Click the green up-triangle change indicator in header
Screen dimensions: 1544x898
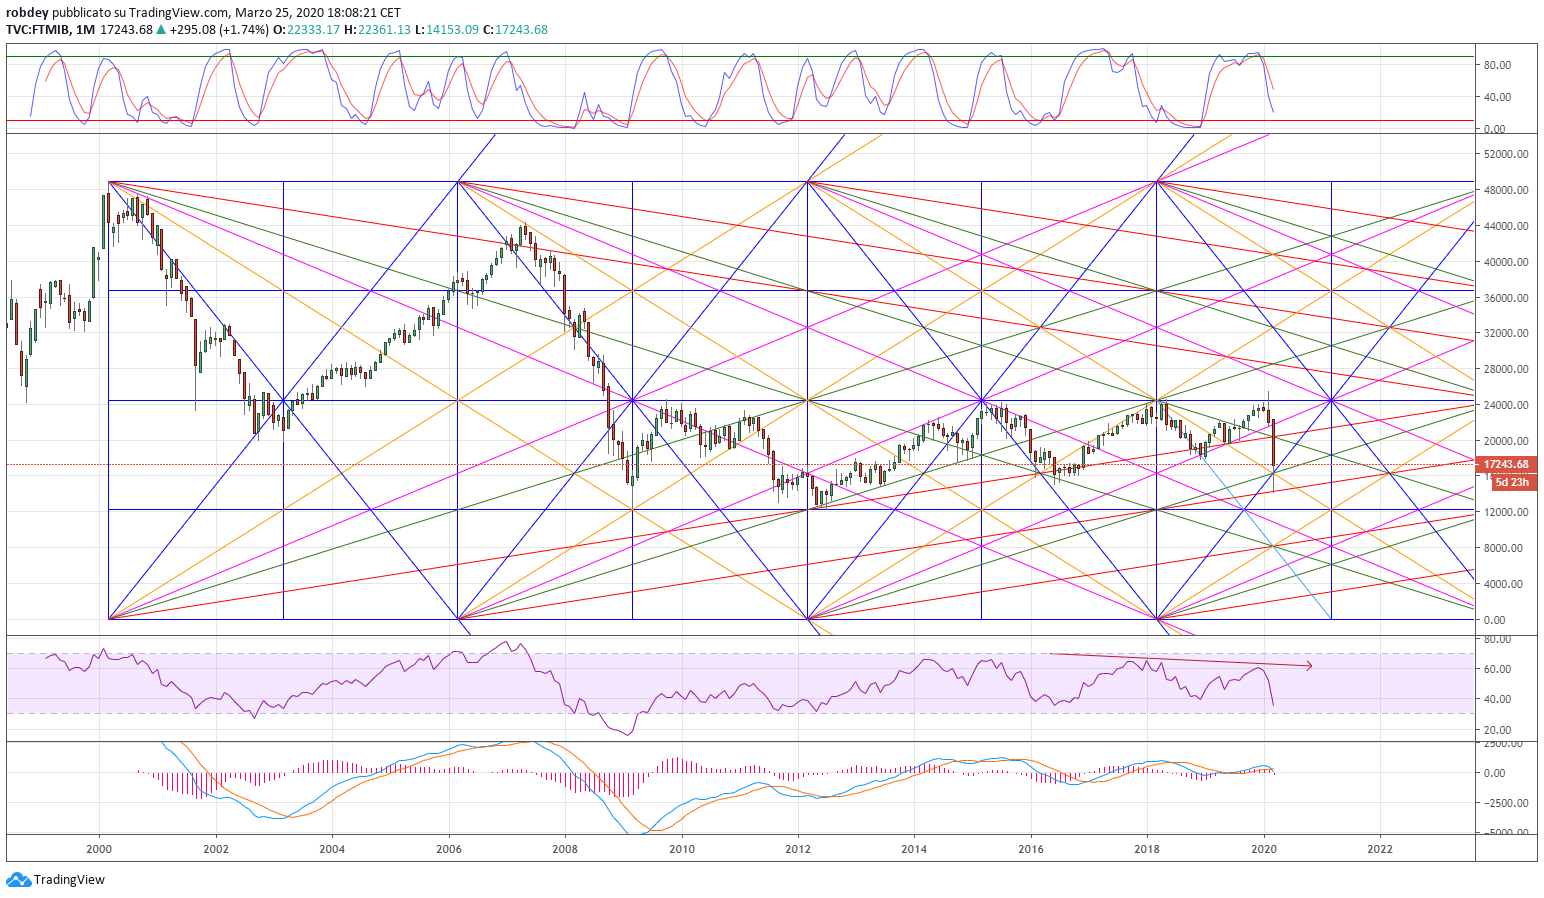(x=161, y=29)
